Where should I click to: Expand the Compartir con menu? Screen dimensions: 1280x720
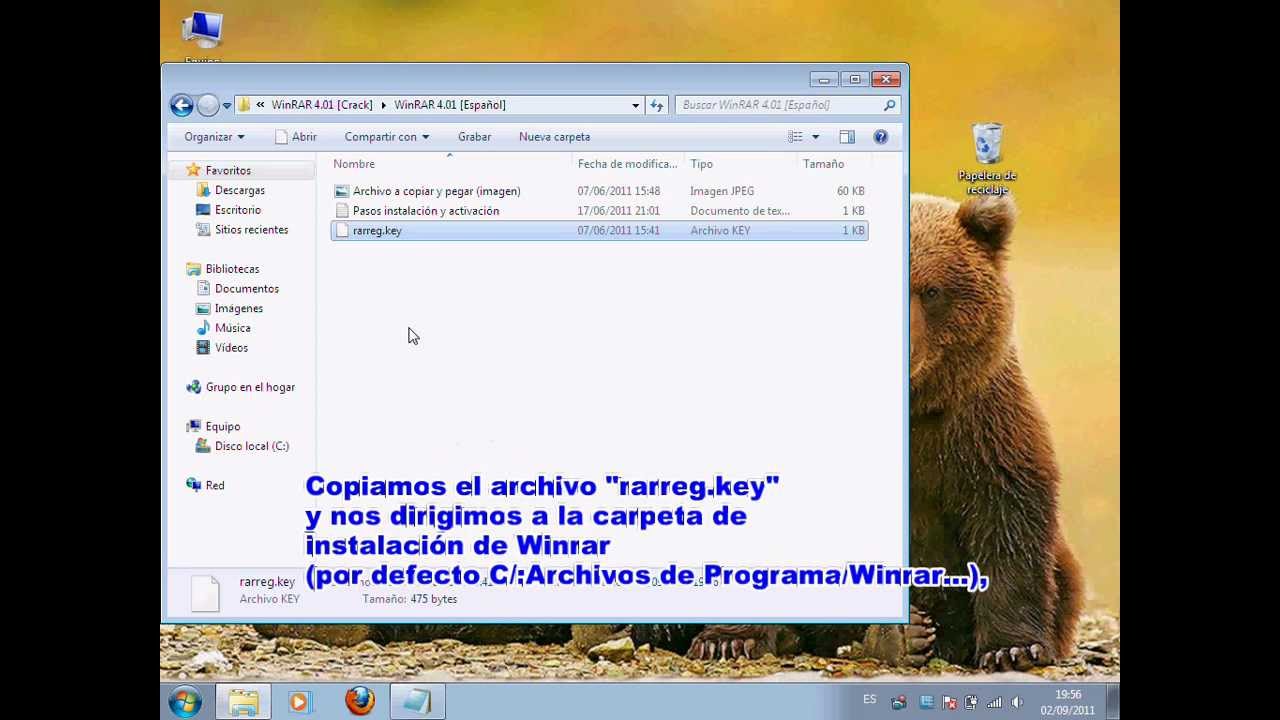386,137
